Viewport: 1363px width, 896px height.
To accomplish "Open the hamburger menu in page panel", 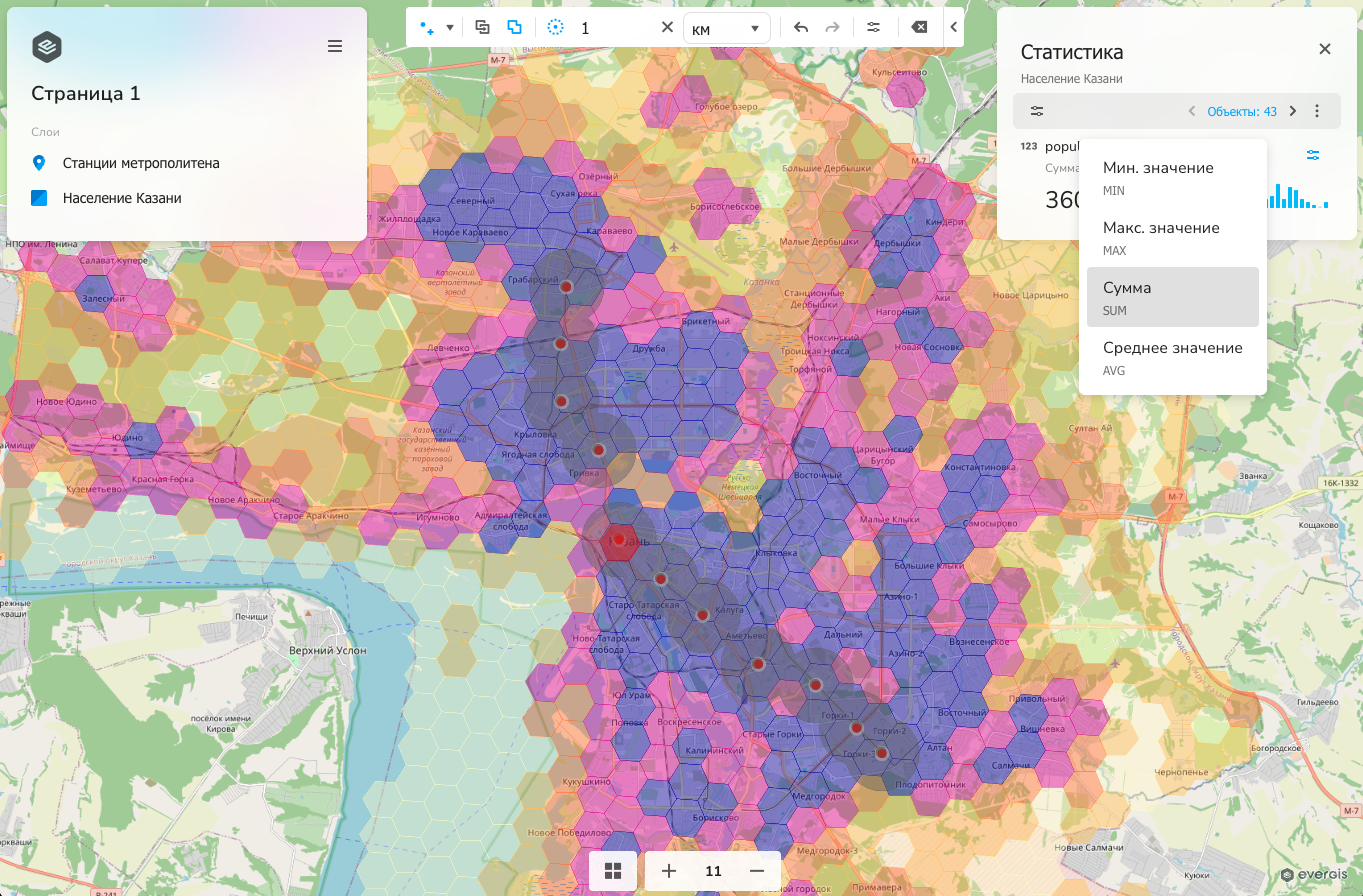I will tap(335, 46).
